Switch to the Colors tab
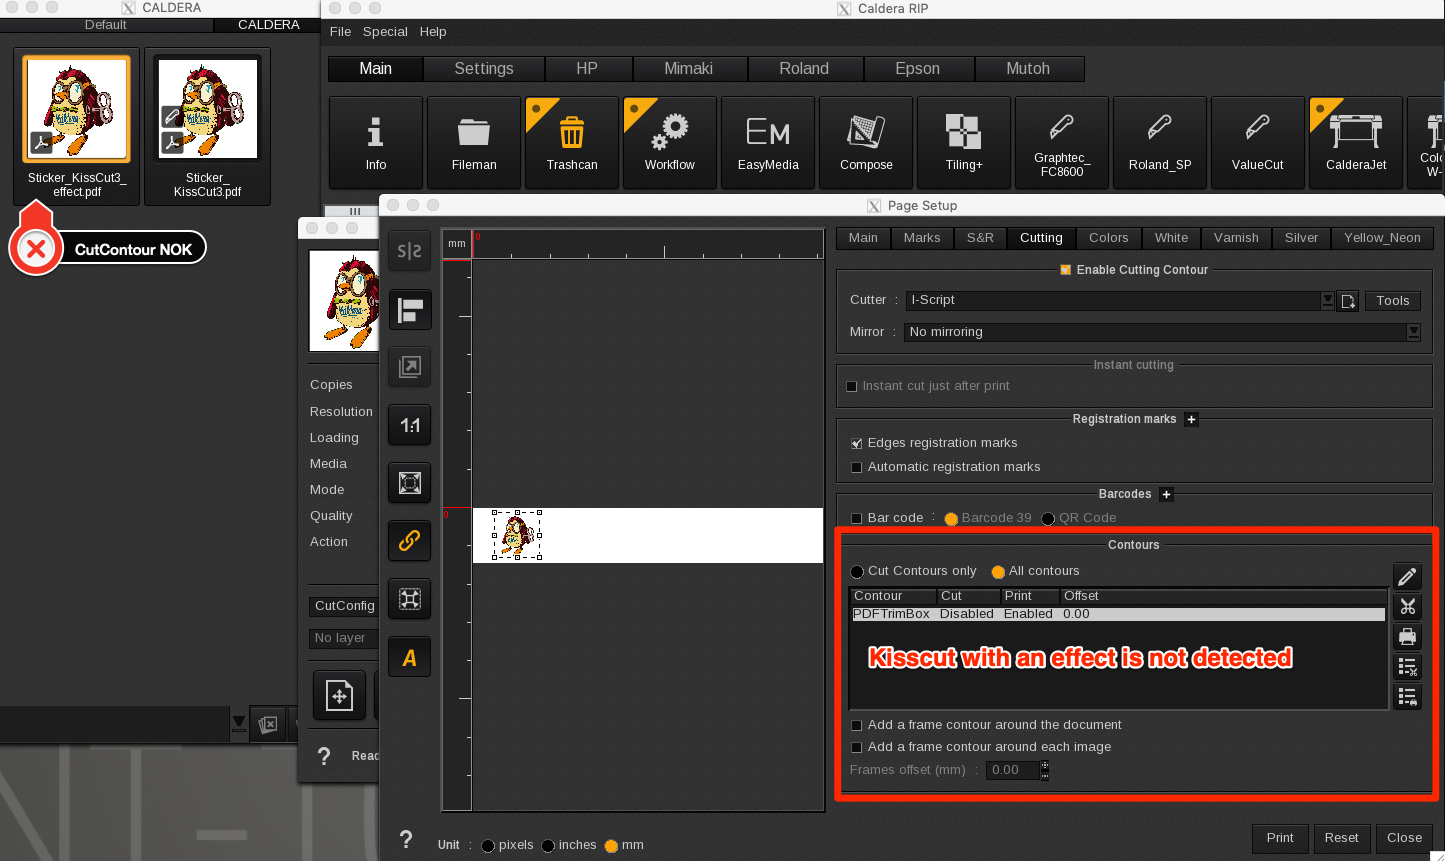 1108,238
